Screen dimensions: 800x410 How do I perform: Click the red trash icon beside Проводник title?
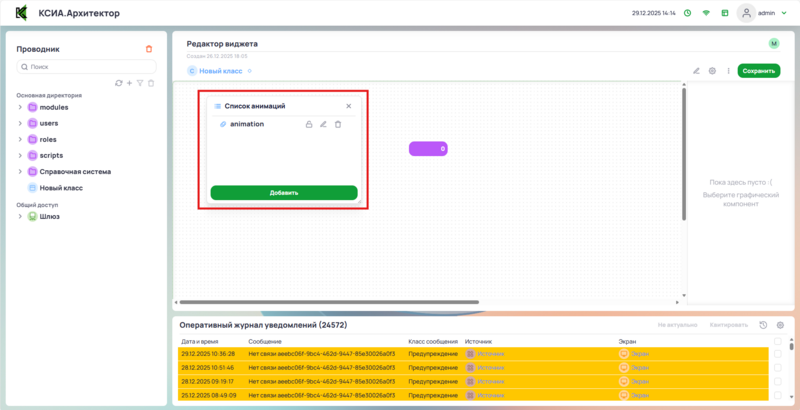tap(149, 48)
